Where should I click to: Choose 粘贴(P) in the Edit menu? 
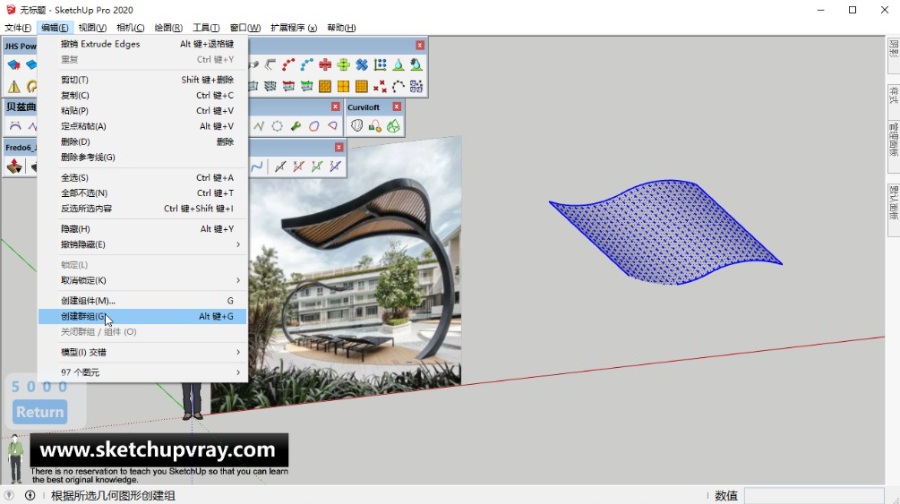click(142, 110)
